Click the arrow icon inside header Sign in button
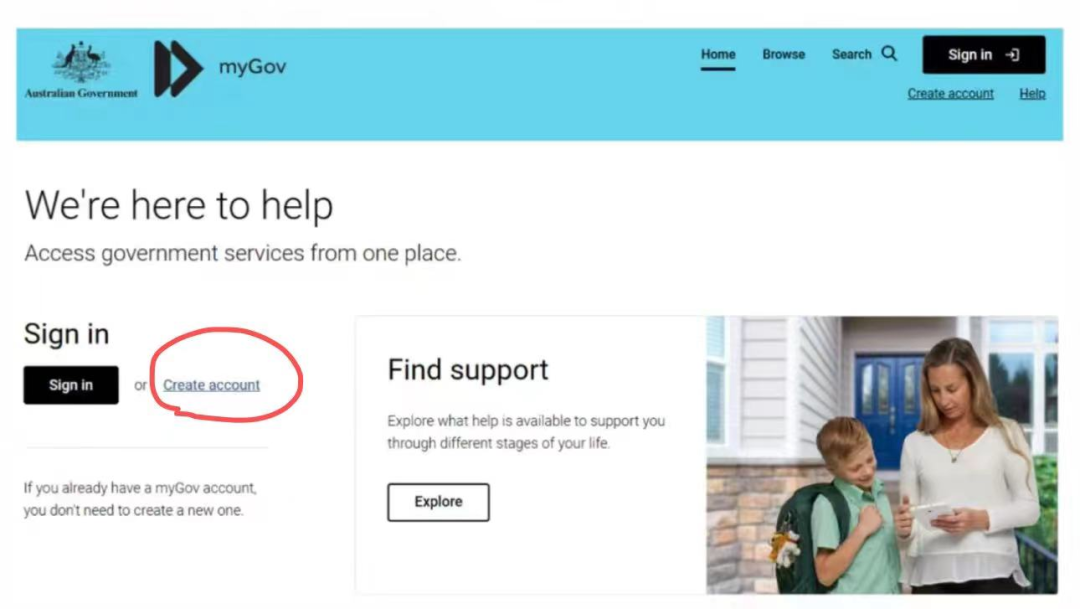1080x609 pixels. point(1012,55)
